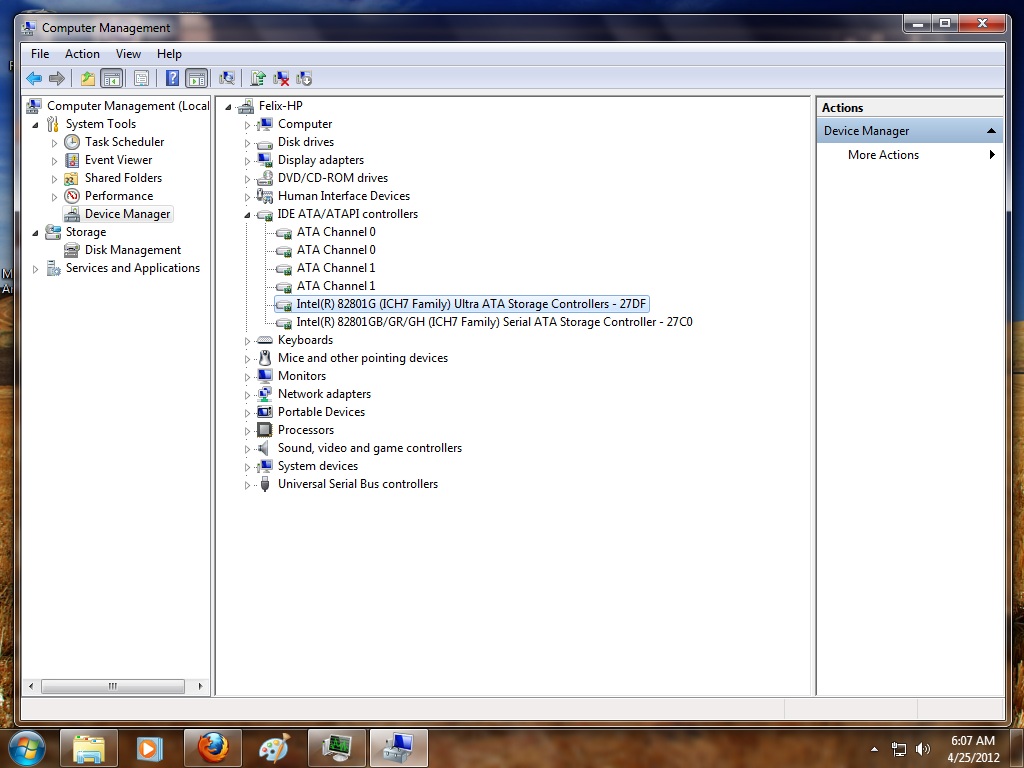The height and width of the screenshot is (768, 1024).
Task: Expand the Performance node
Action: (x=54, y=197)
